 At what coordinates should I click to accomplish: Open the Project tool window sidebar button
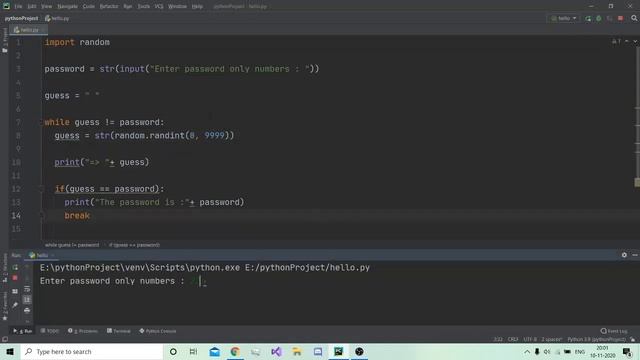pos(4,41)
